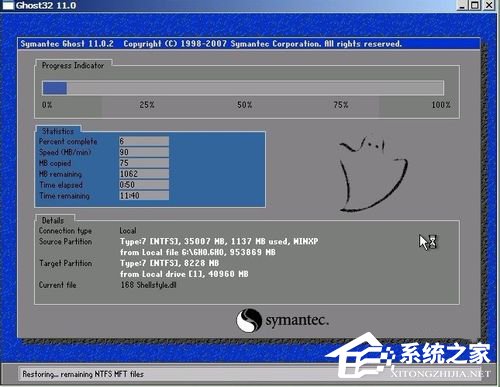Minimize the Ghost32 11.0 window
Screen dimensions: 500x387
[462, 5]
